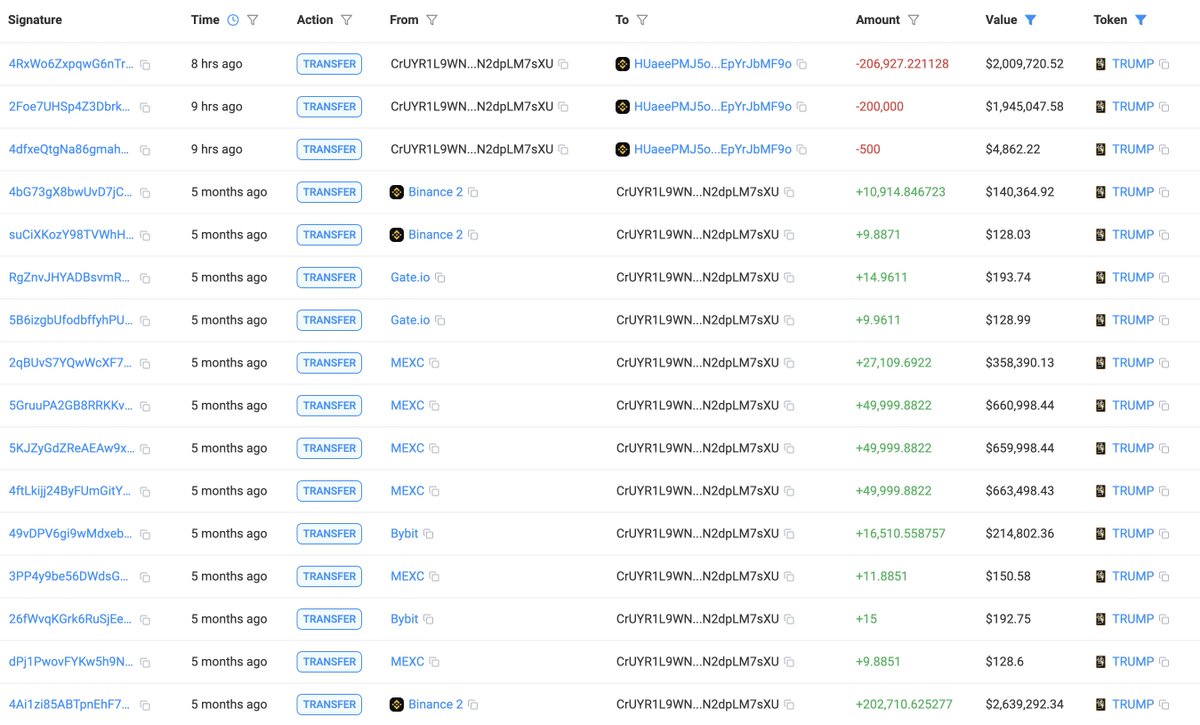
Task: Copy signature 4RxWo6ZxpqwG6nTr
Action: 145,65
